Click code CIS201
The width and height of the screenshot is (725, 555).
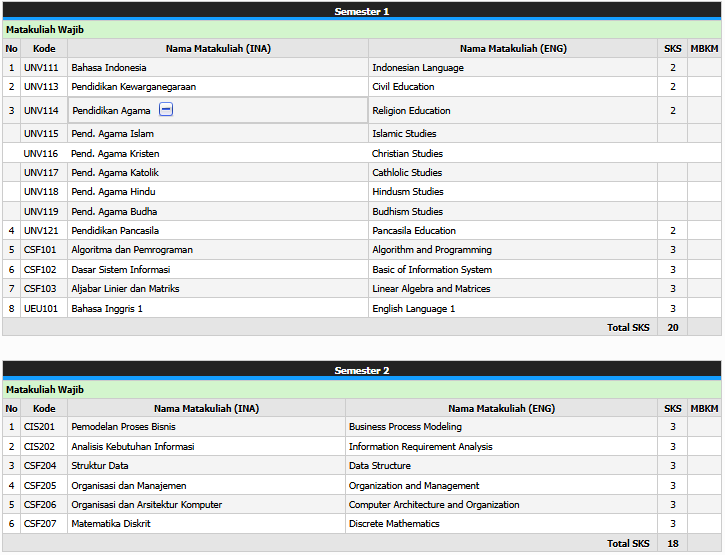pyautogui.click(x=39, y=426)
